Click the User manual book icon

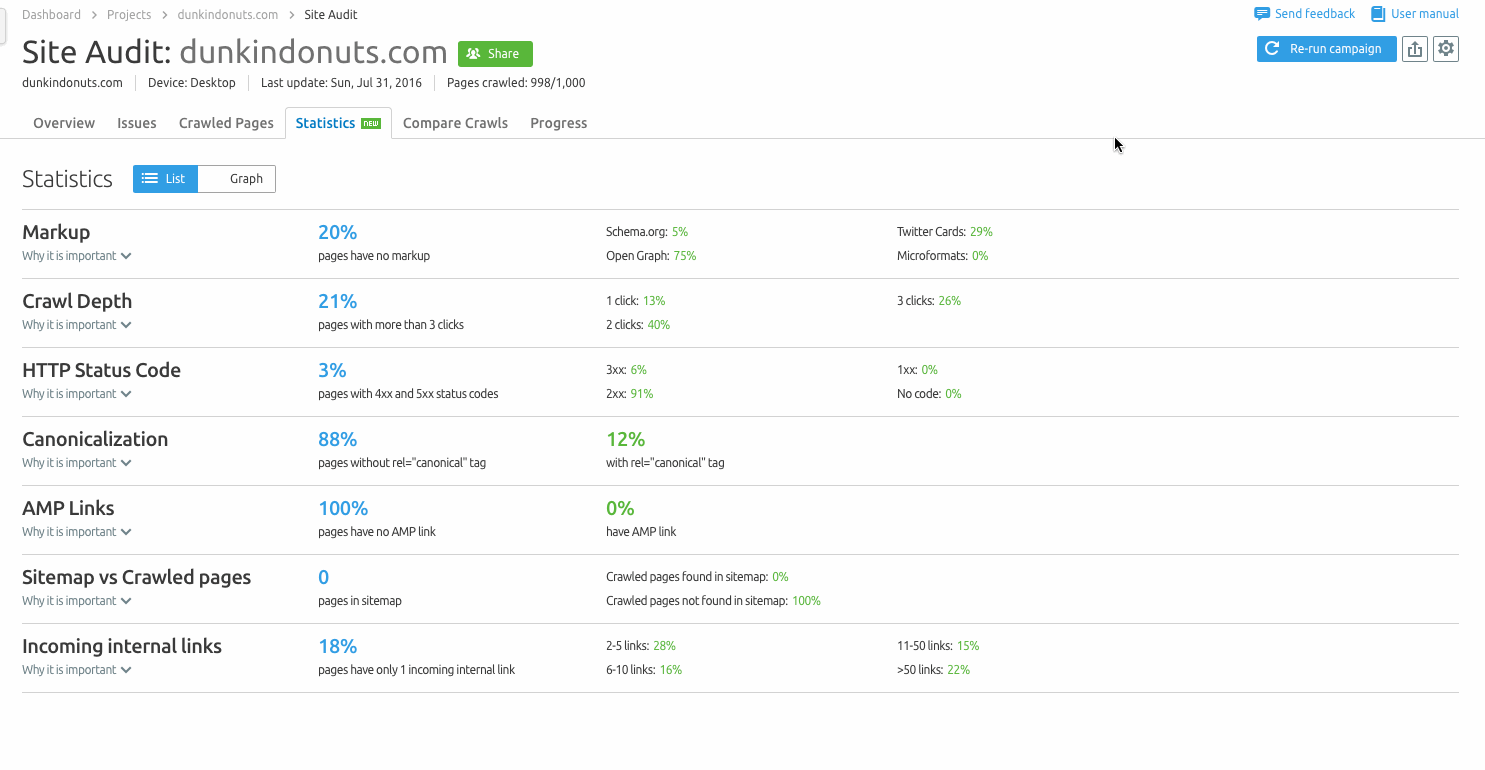(1378, 14)
